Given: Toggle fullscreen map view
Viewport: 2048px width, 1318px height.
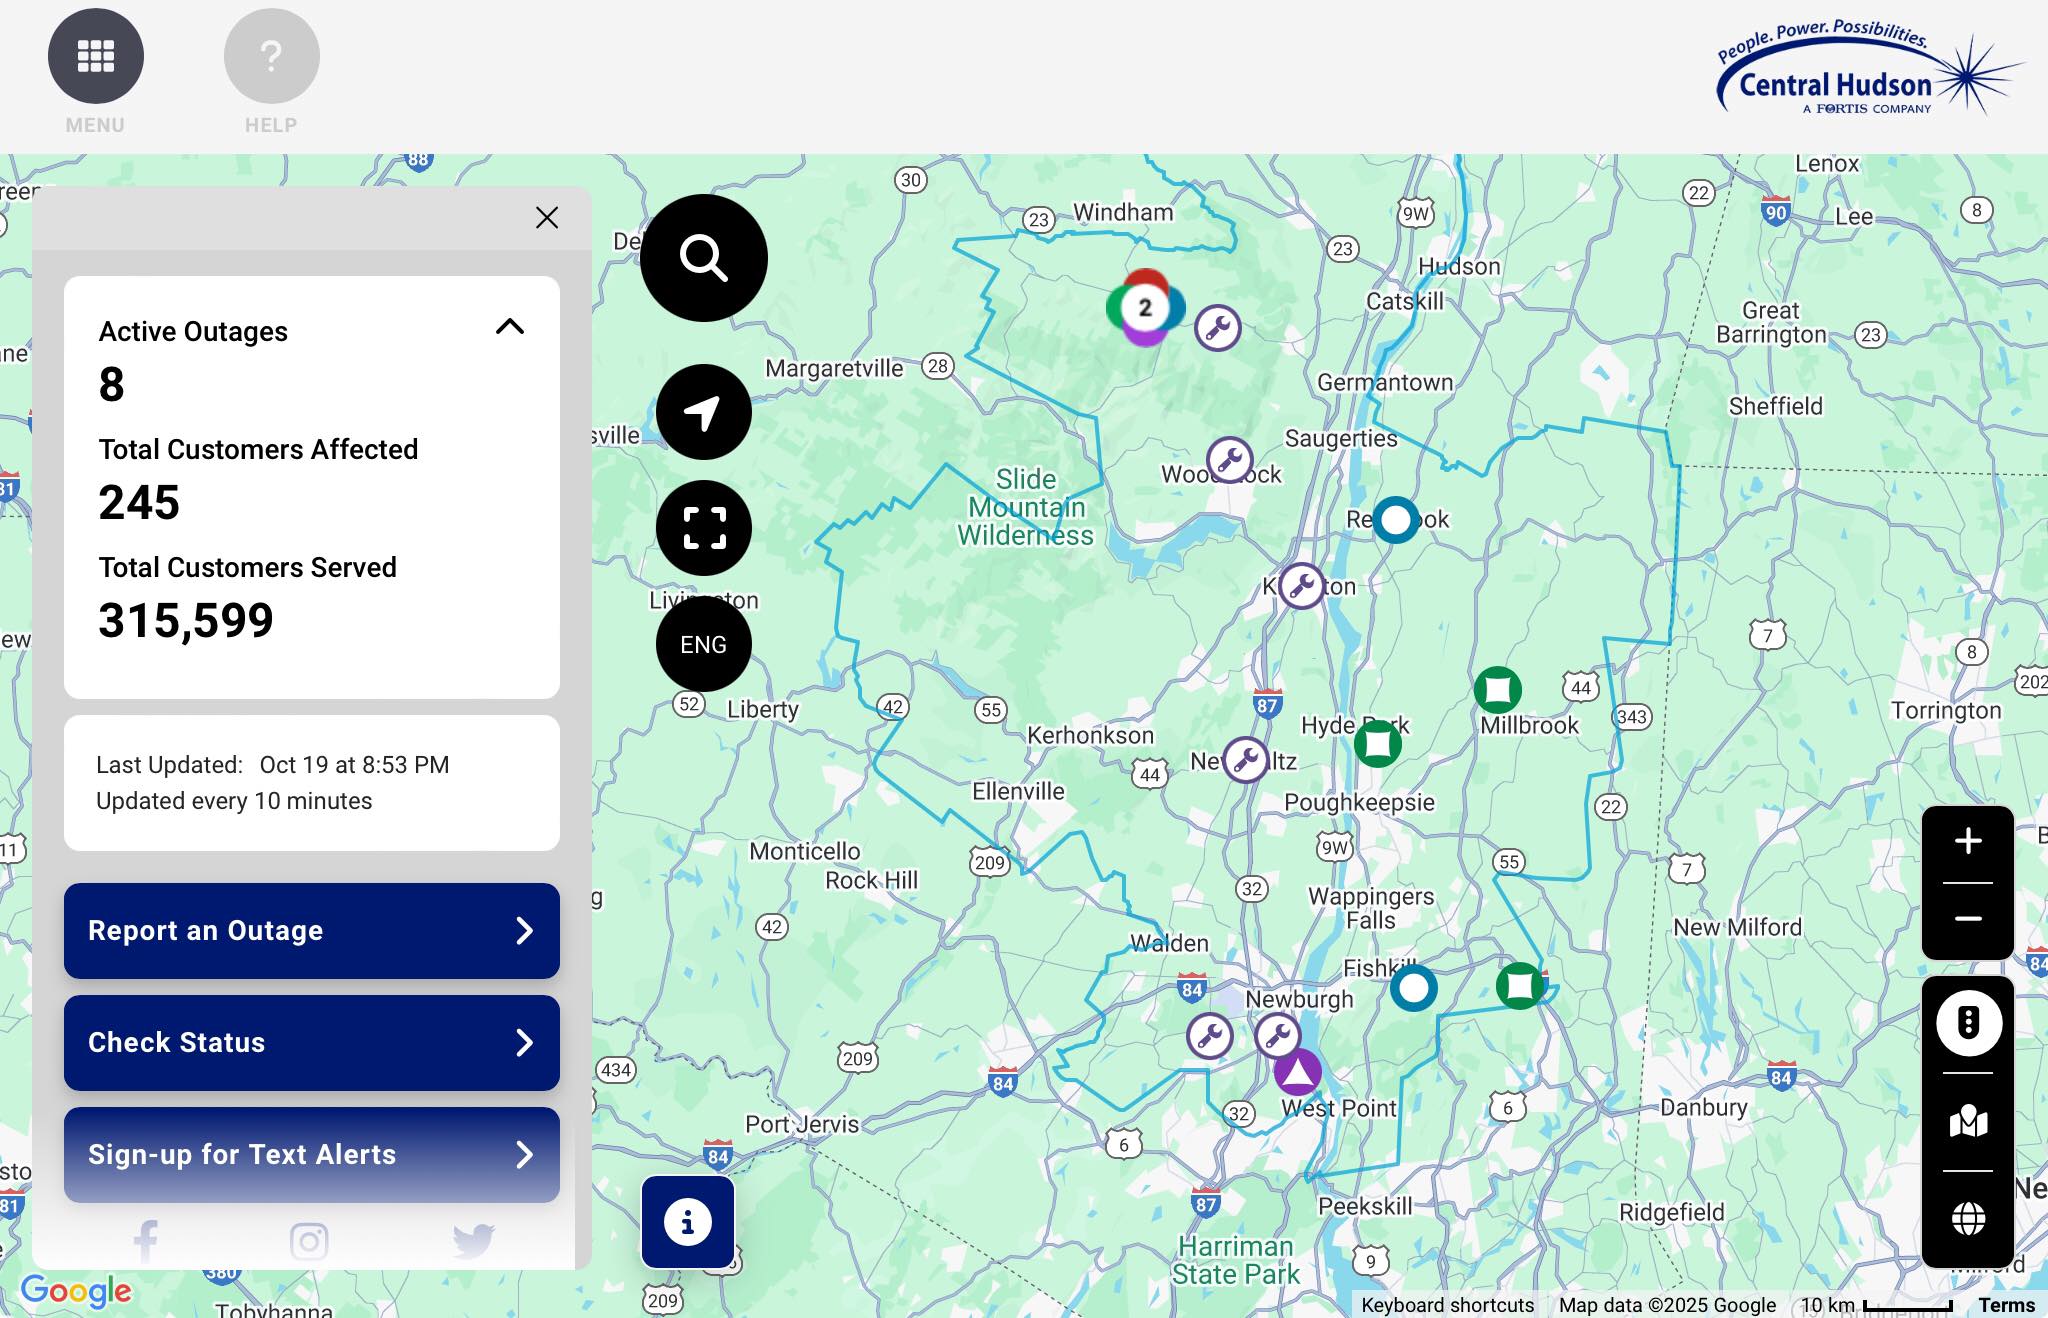Looking at the screenshot, I should click(x=704, y=528).
